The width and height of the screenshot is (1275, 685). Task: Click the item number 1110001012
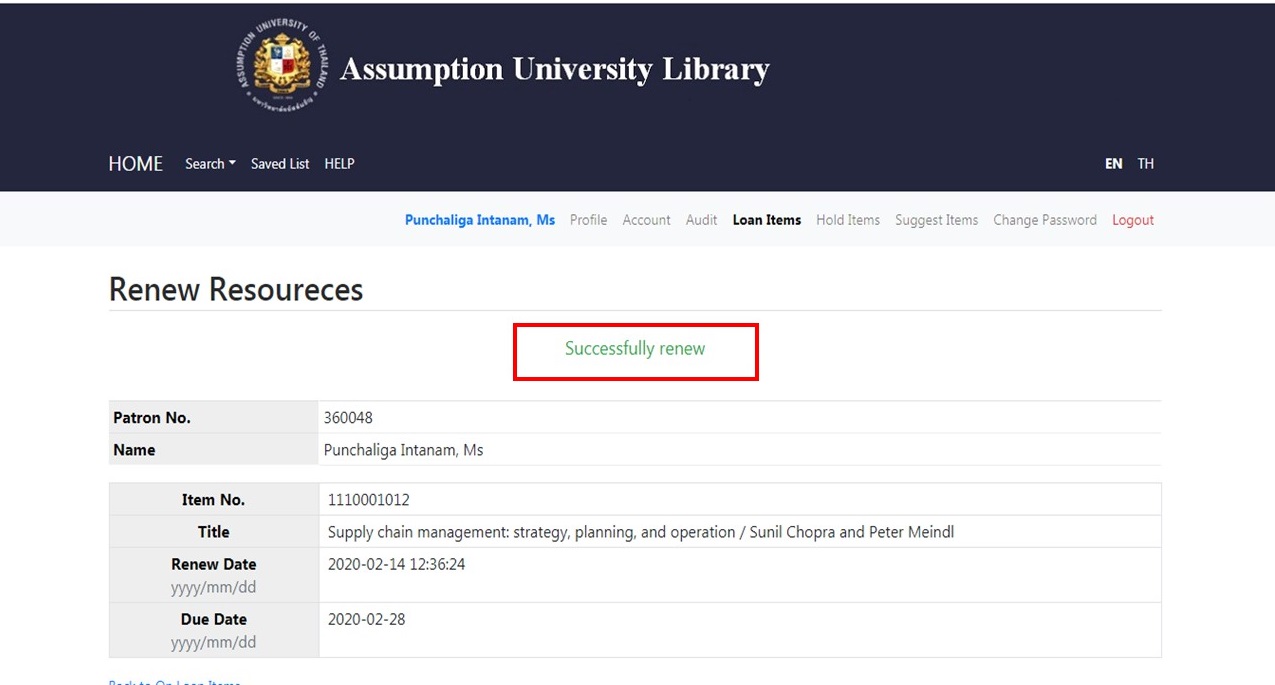(368, 500)
